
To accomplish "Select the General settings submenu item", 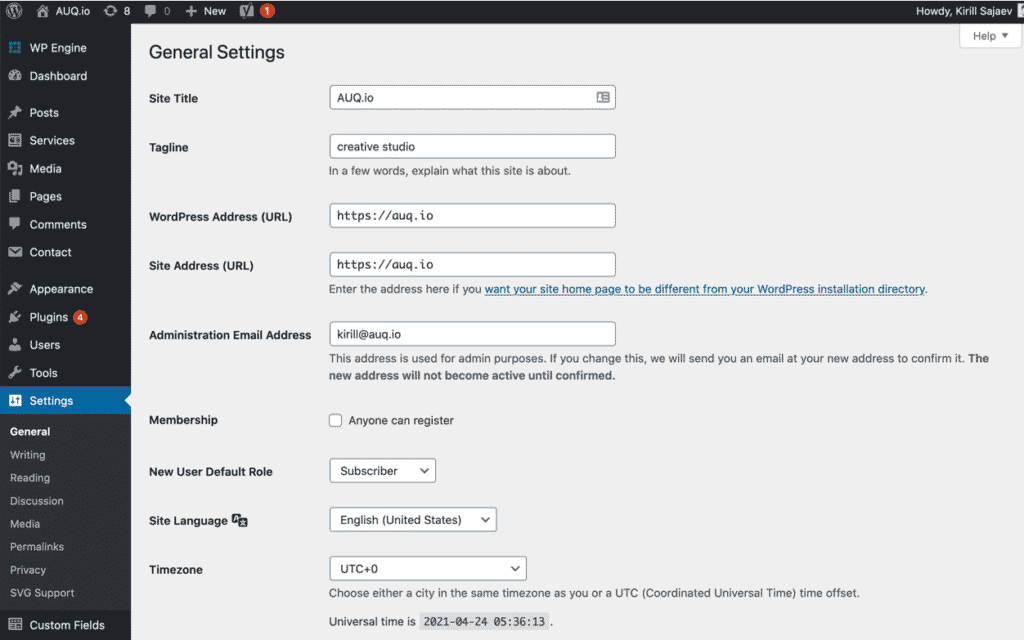I will [x=30, y=432].
